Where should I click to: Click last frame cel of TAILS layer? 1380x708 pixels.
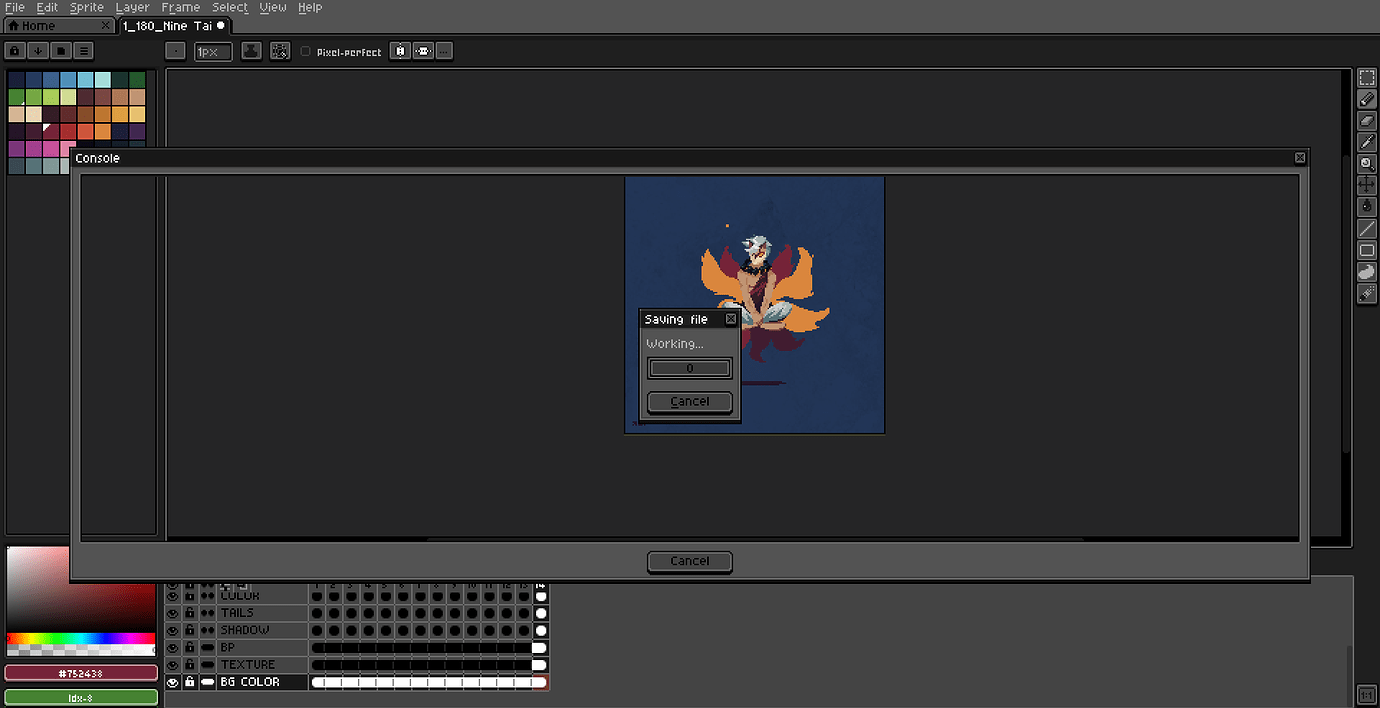pyautogui.click(x=541, y=613)
